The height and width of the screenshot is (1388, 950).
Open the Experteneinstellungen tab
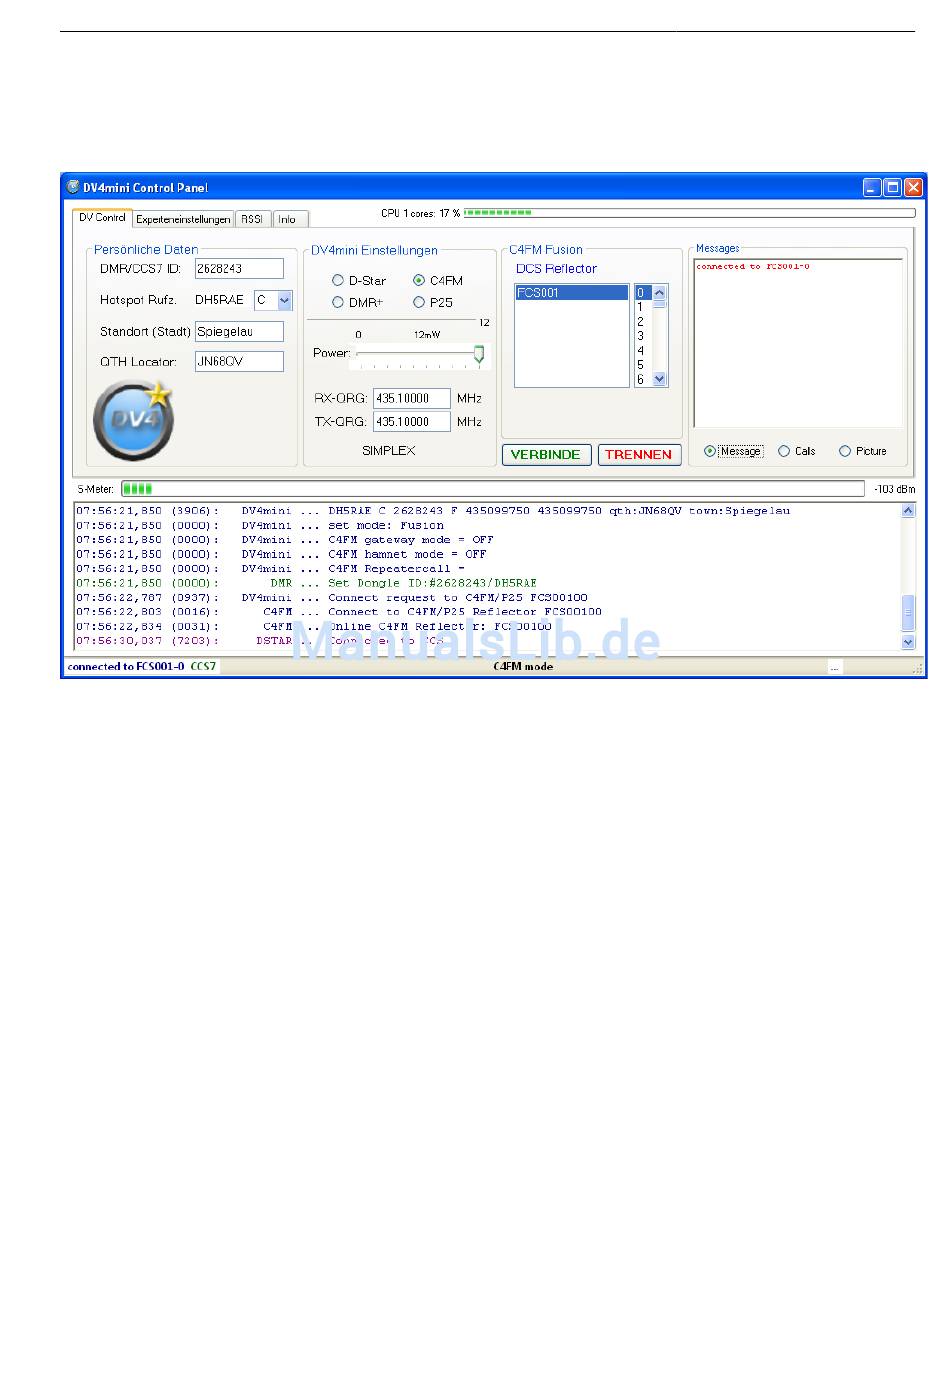pyautogui.click(x=183, y=219)
